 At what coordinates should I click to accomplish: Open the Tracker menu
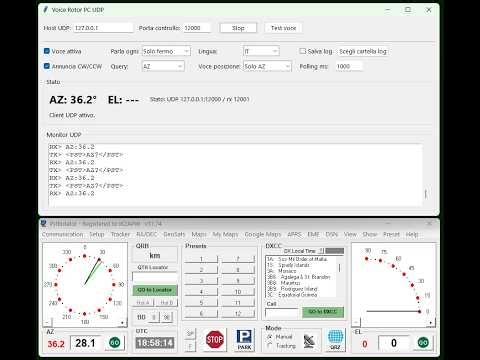[x=120, y=234]
